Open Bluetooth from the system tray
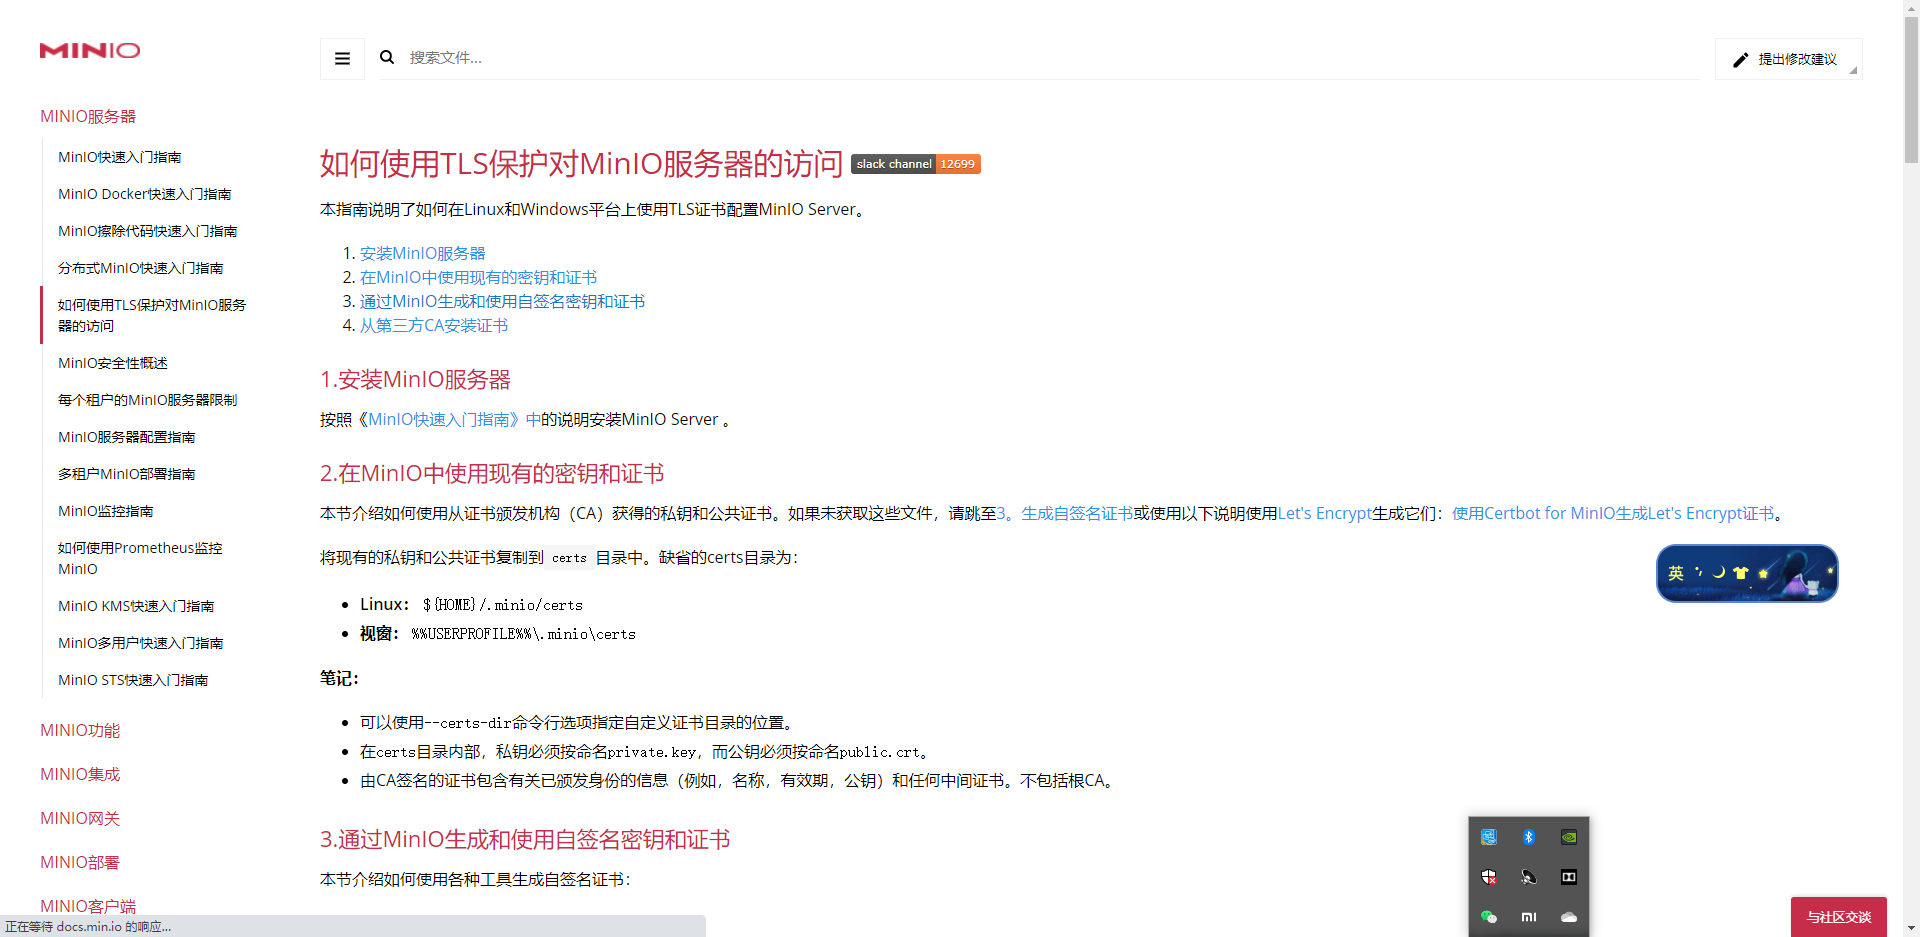Image resolution: width=1920 pixels, height=937 pixels. (1529, 837)
